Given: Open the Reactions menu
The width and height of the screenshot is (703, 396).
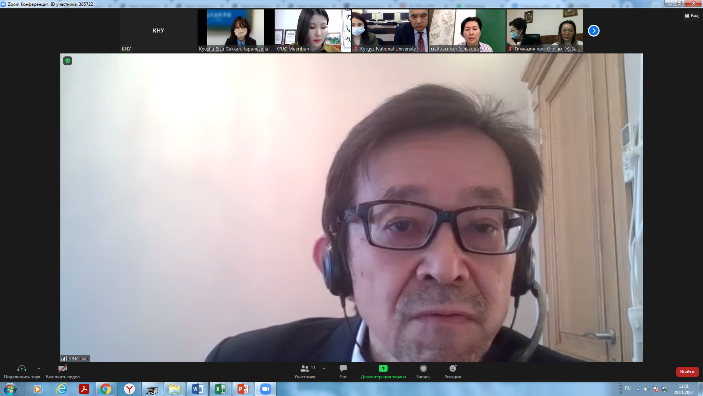Looking at the screenshot, I should point(453,371).
